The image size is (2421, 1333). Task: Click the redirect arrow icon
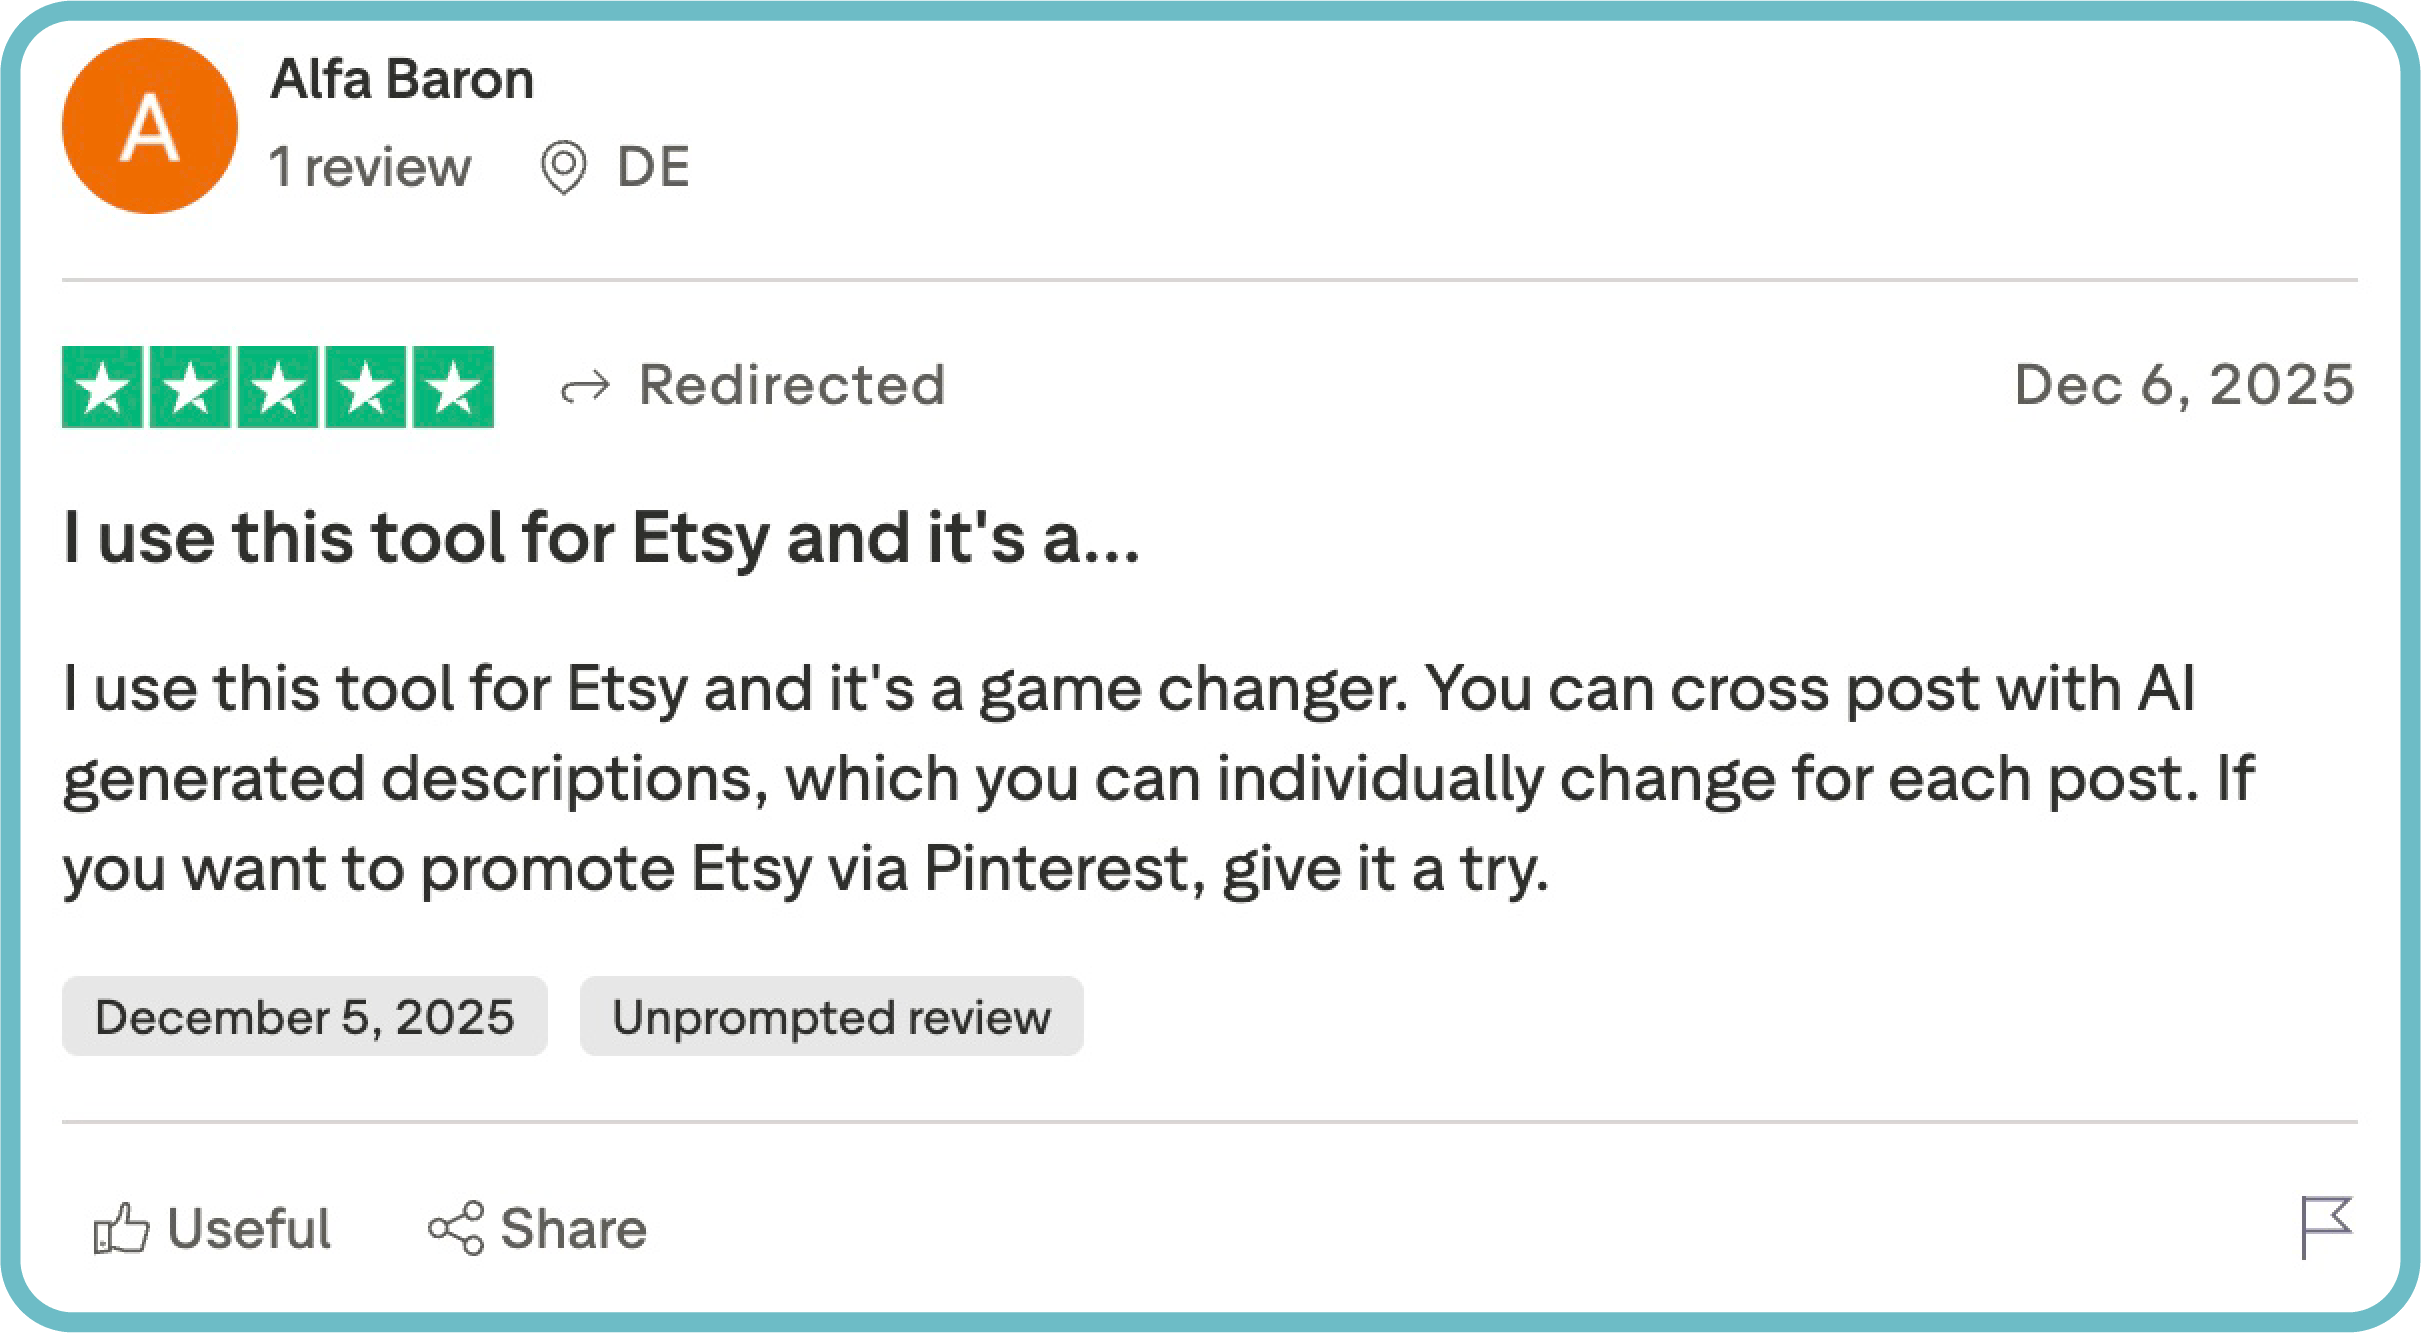point(585,388)
